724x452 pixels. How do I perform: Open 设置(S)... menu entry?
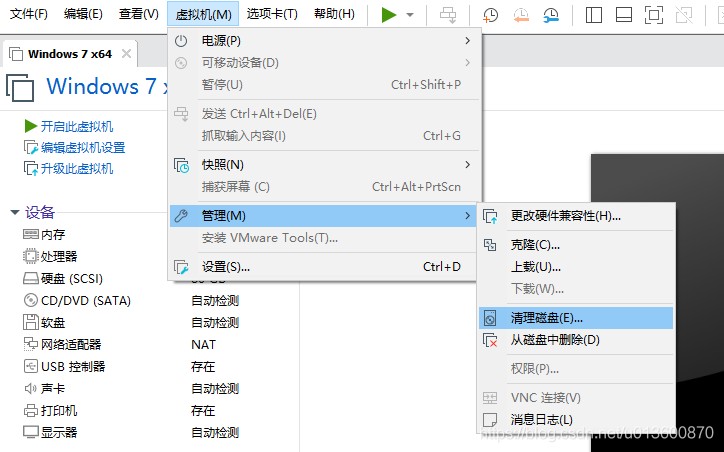[323, 266]
